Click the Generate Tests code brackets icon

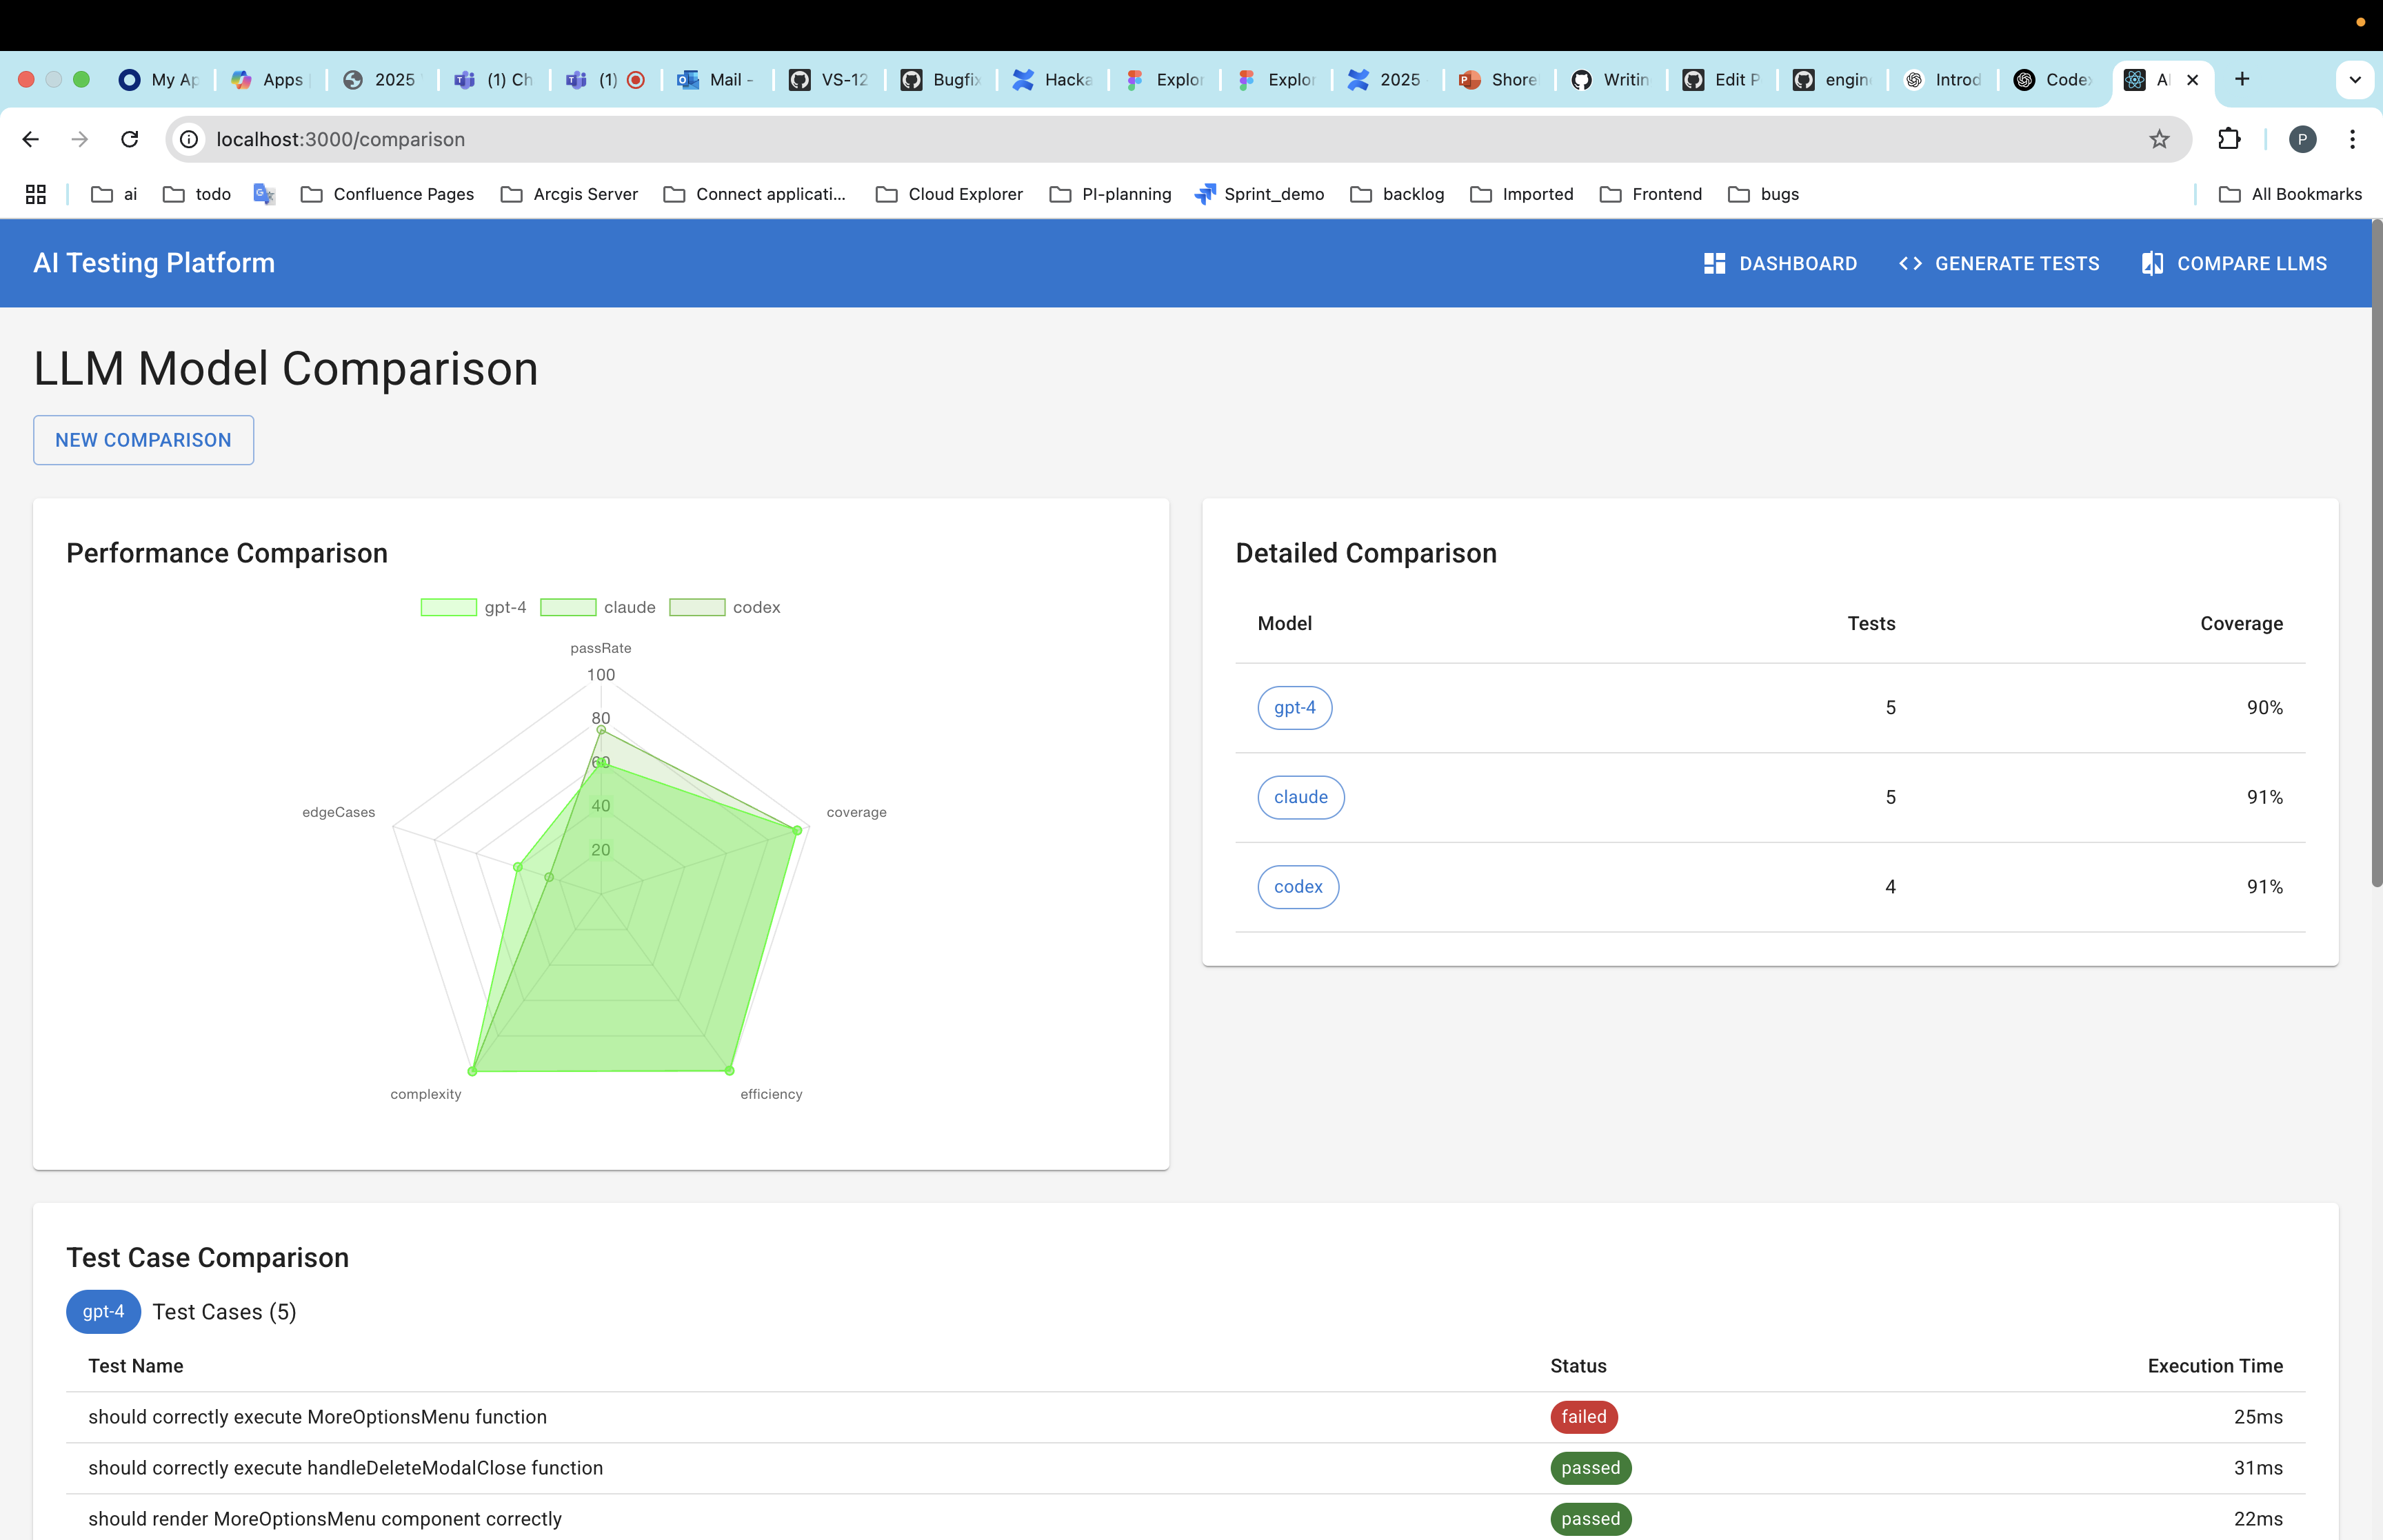[x=1910, y=263]
